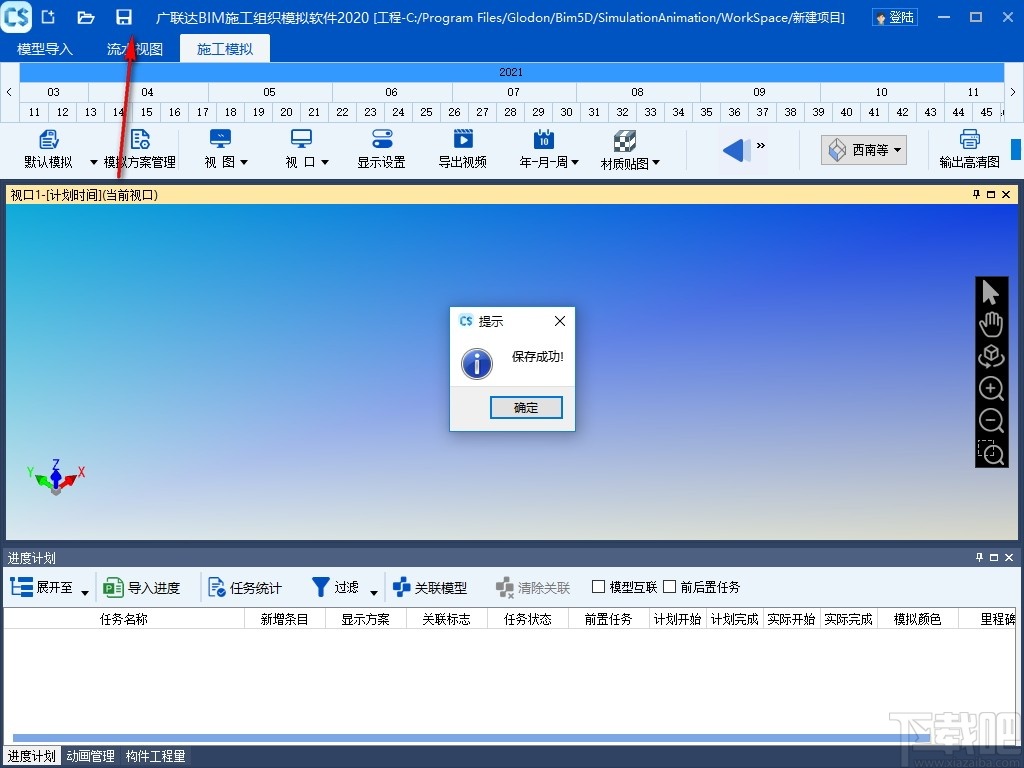This screenshot has height=768, width=1024.
Task: Click timeline left scroll arrow
Action: pyautogui.click(x=9, y=92)
